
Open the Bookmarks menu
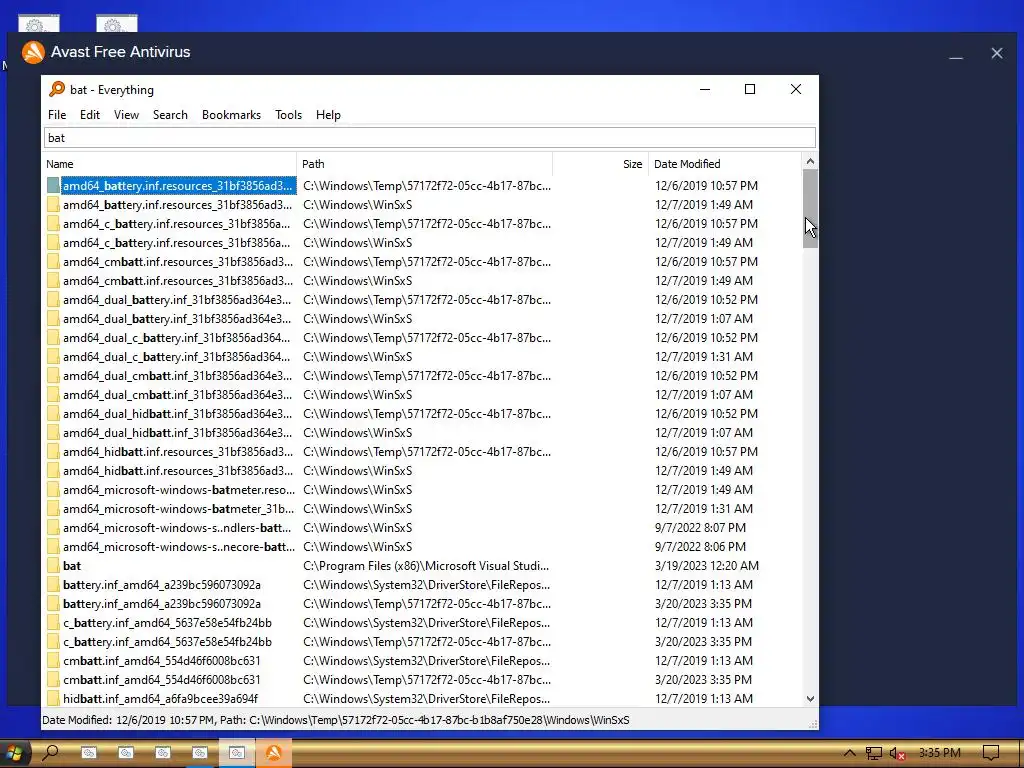pos(231,115)
